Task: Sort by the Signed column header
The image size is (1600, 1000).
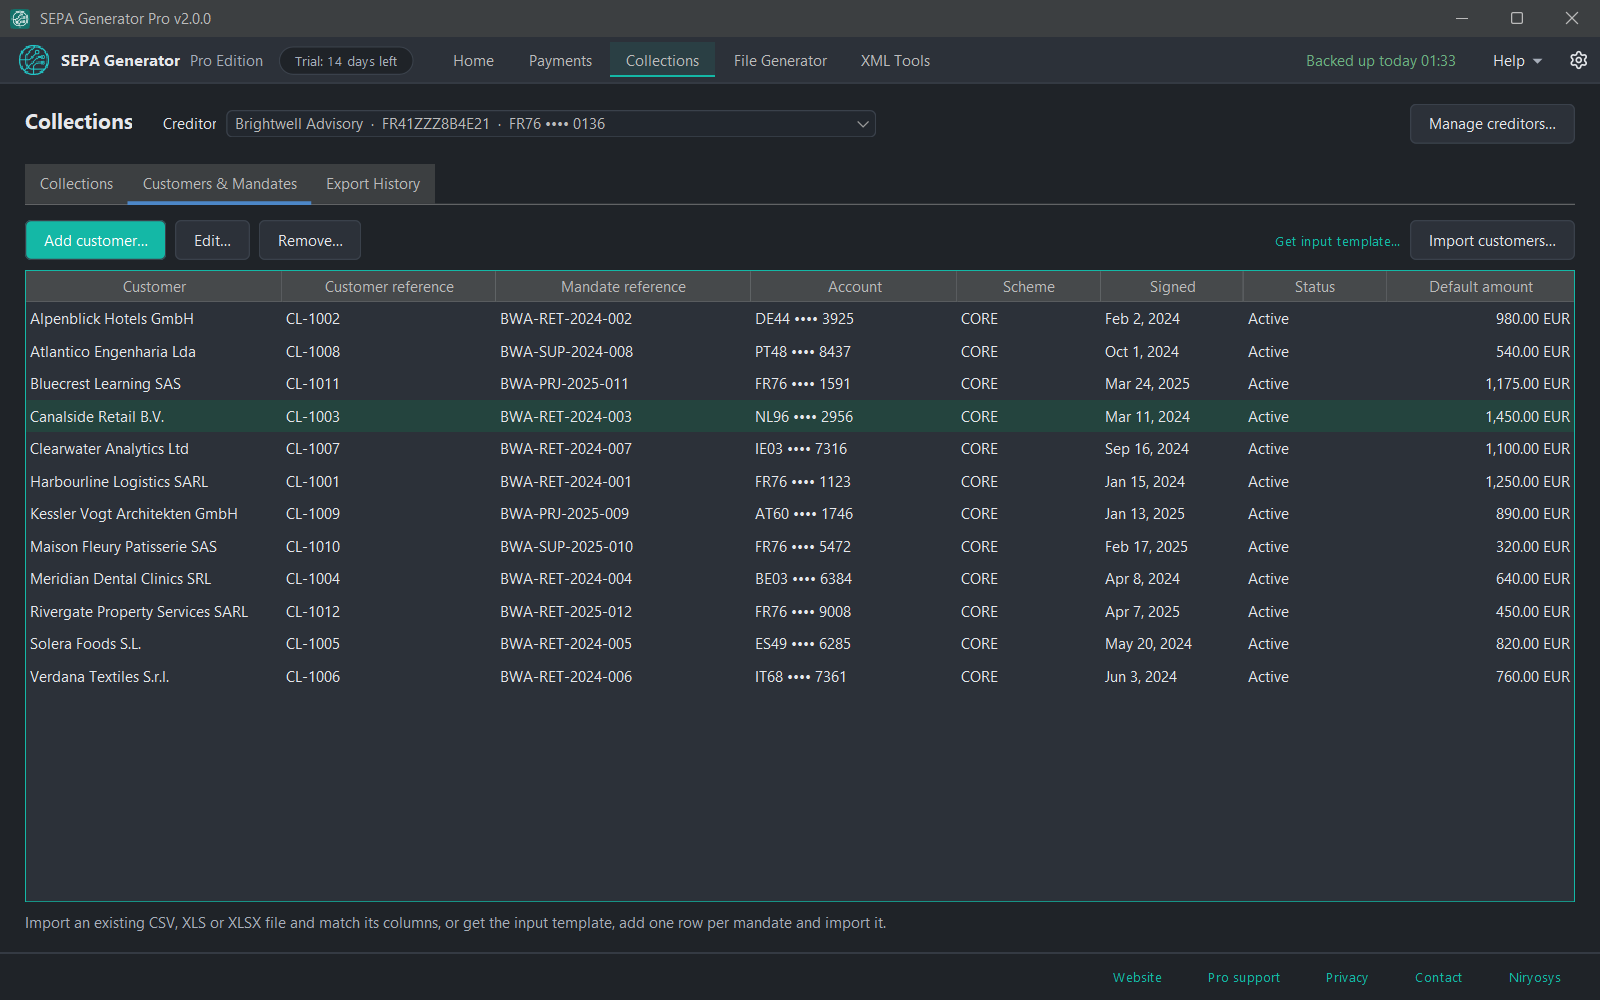Action: click(x=1172, y=287)
